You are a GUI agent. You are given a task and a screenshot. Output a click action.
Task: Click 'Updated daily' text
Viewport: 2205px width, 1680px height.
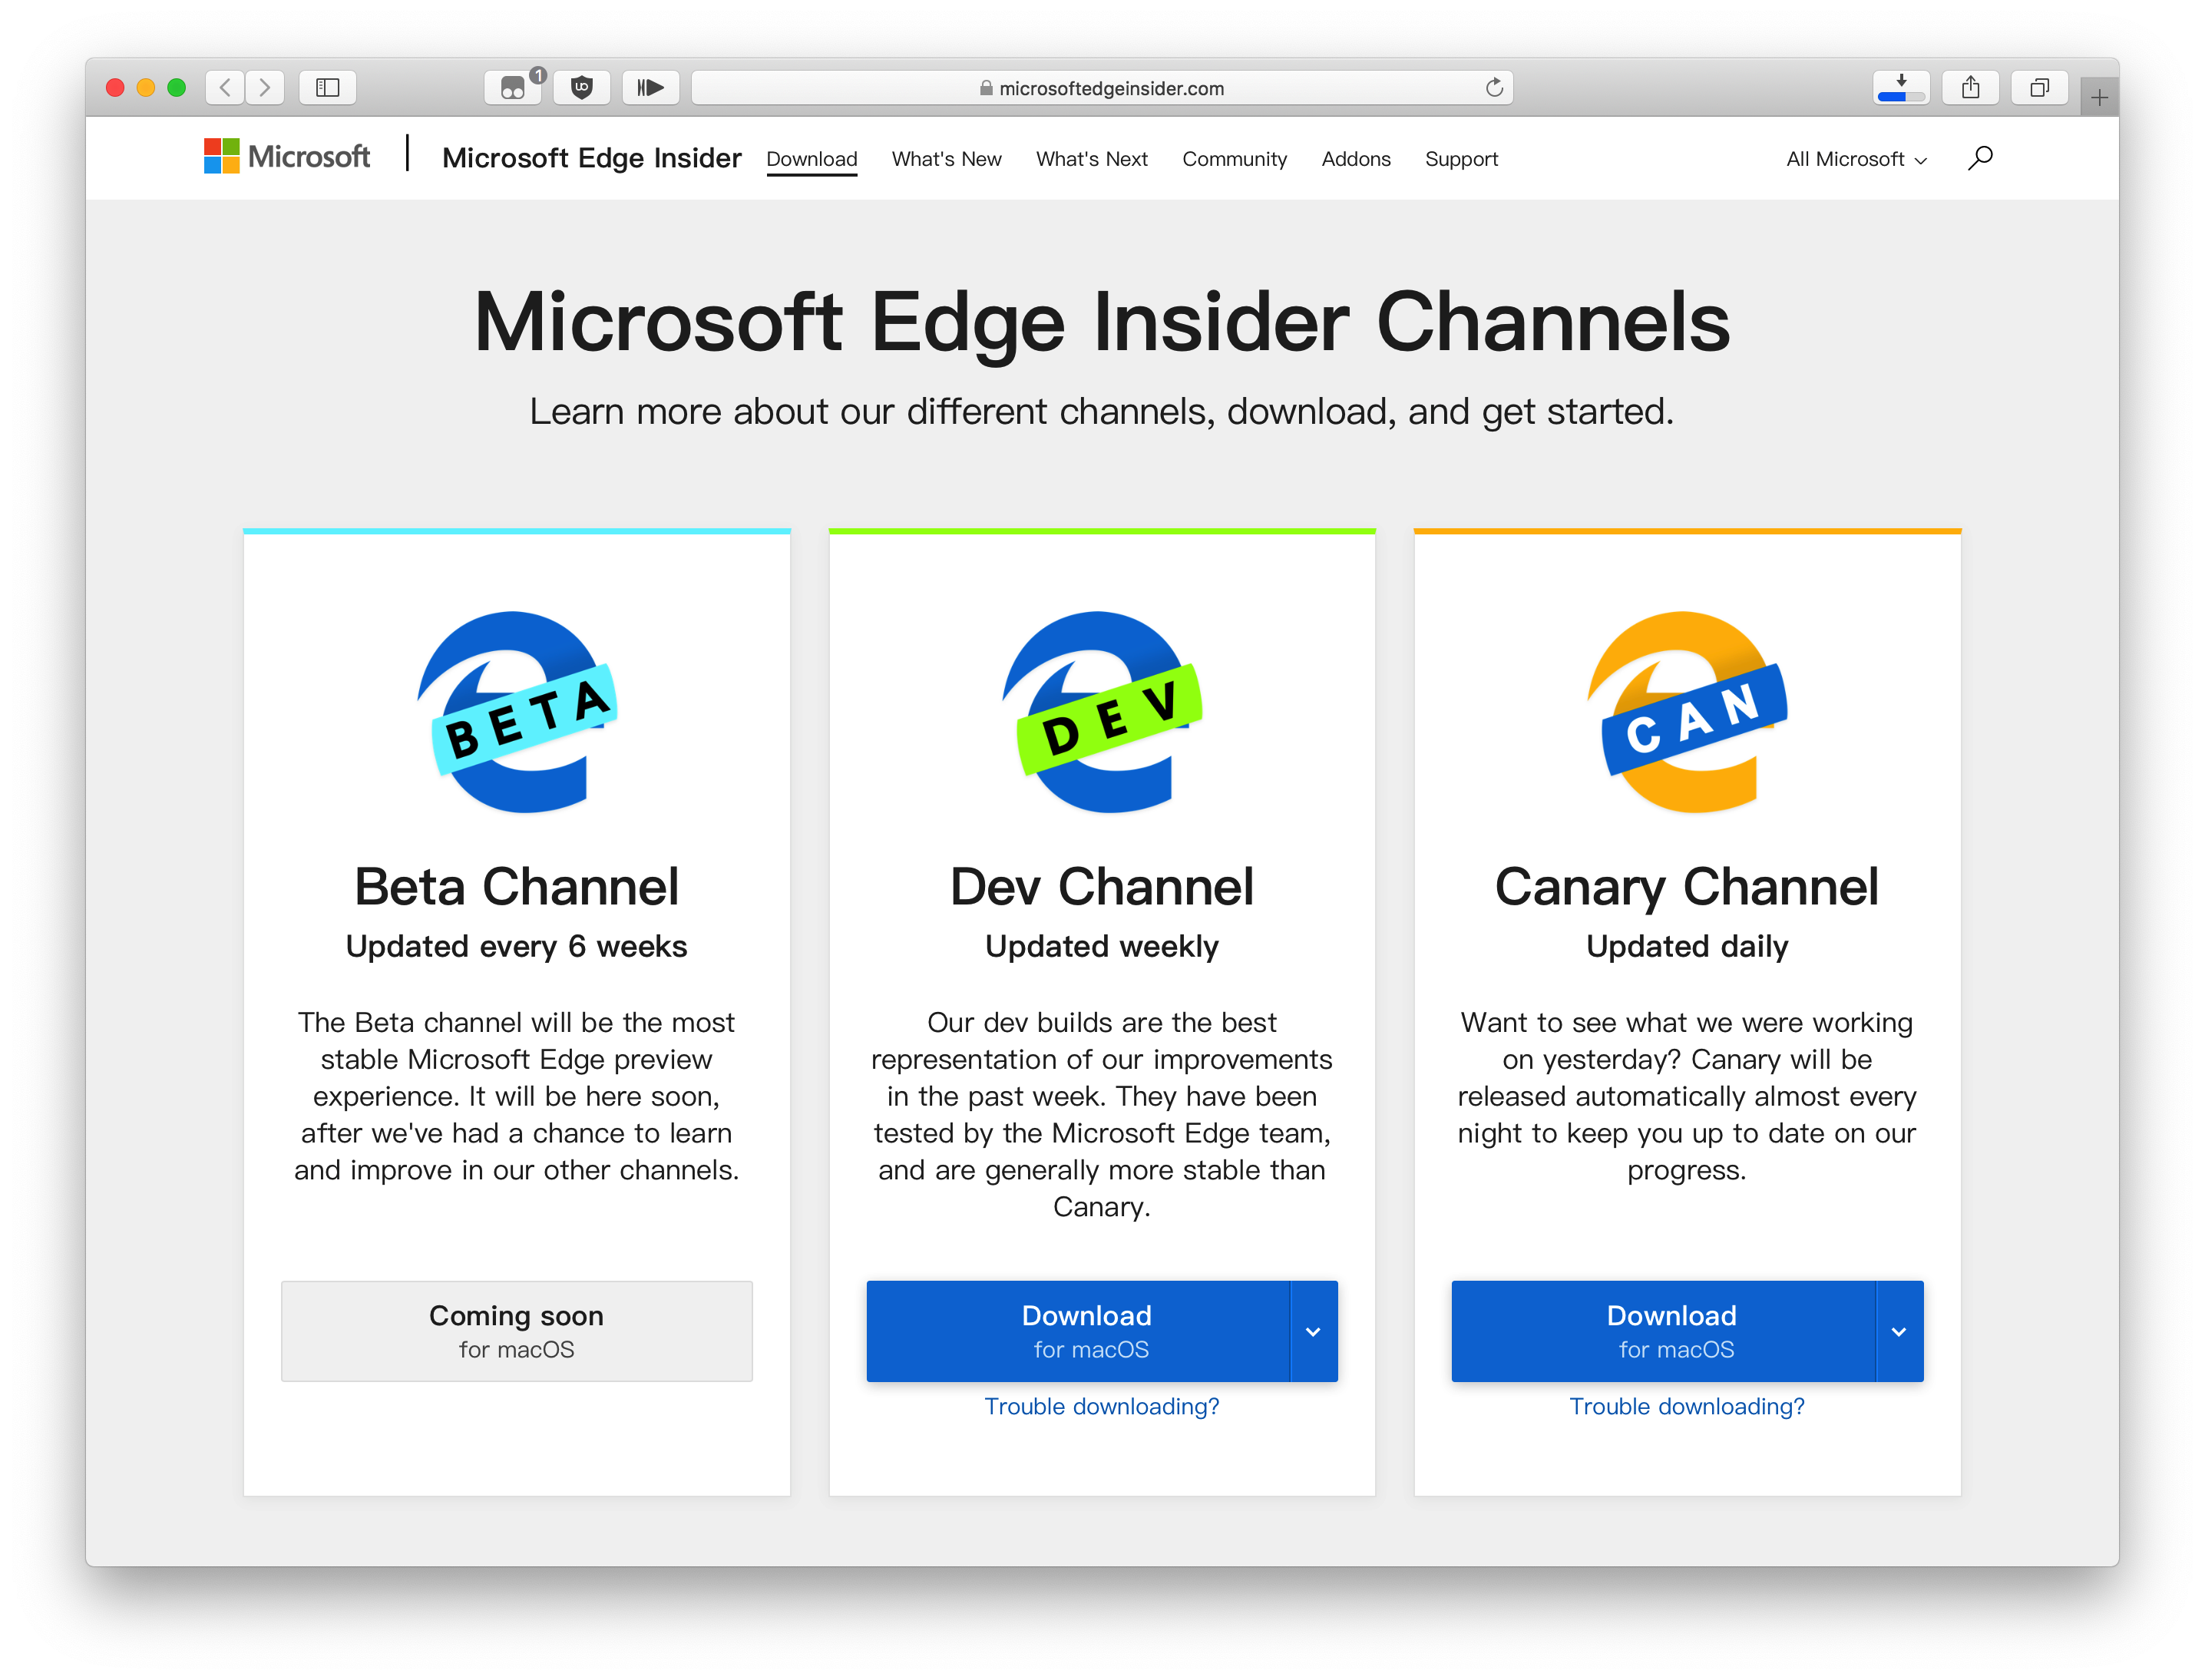[1687, 946]
